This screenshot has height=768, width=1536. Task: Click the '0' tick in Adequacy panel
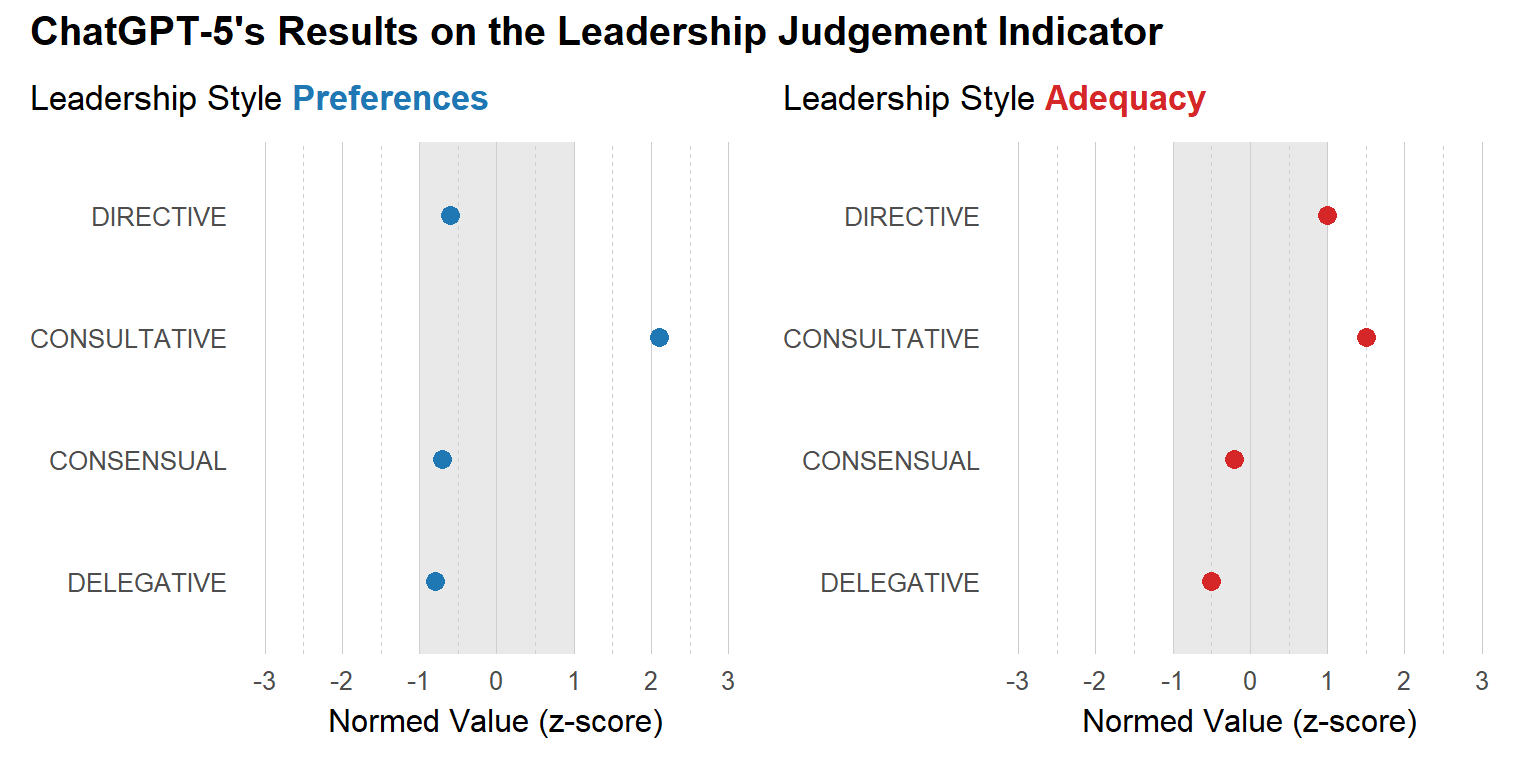click(x=1249, y=682)
